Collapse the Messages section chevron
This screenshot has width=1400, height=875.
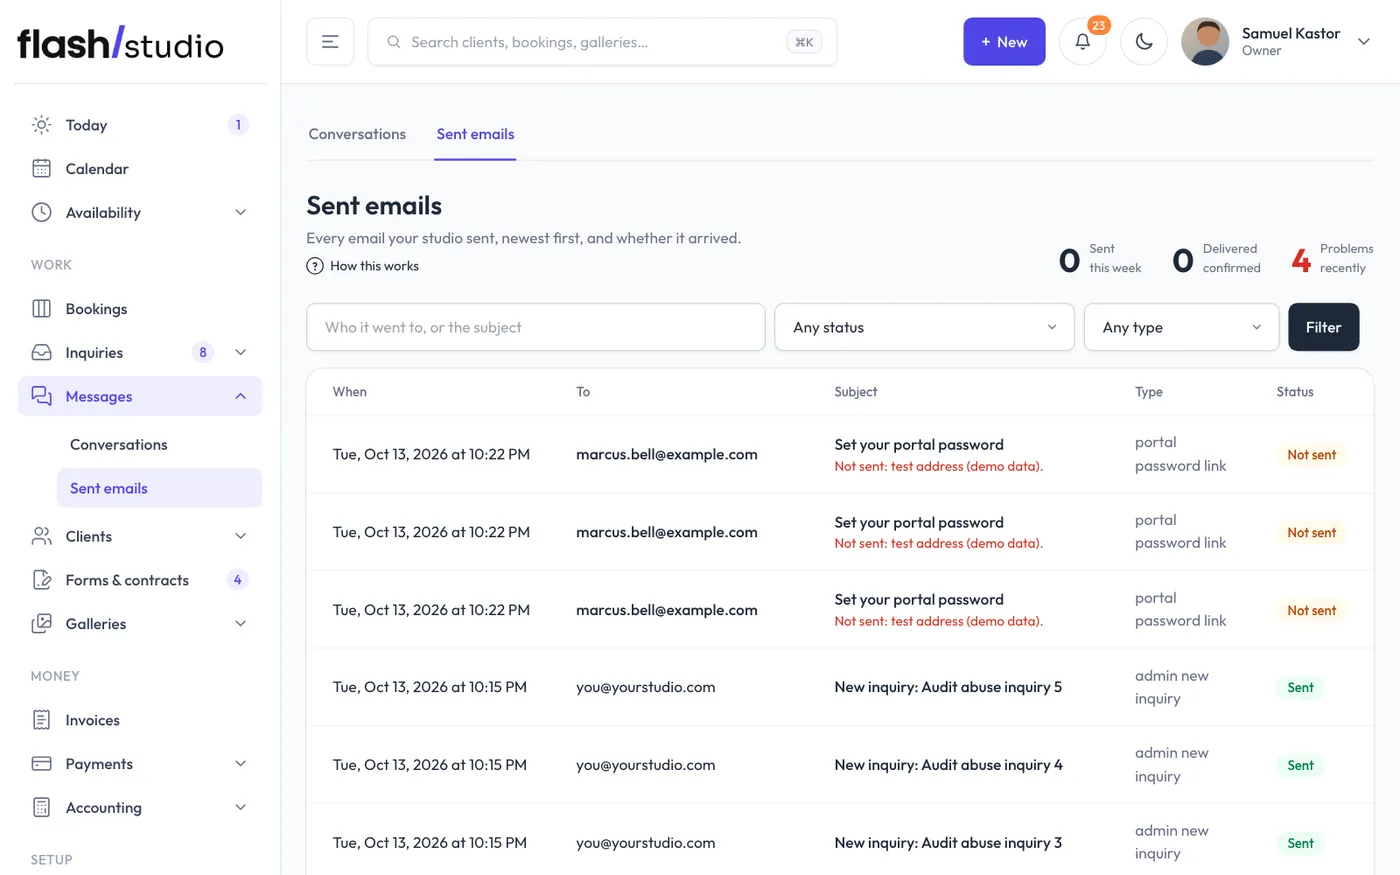(240, 397)
